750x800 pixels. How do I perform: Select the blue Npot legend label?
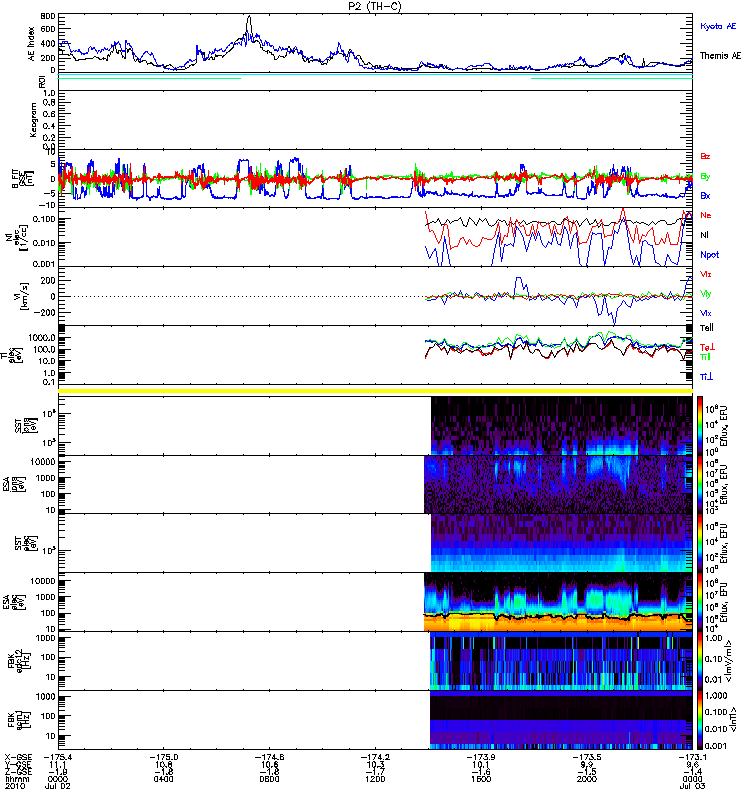click(710, 255)
